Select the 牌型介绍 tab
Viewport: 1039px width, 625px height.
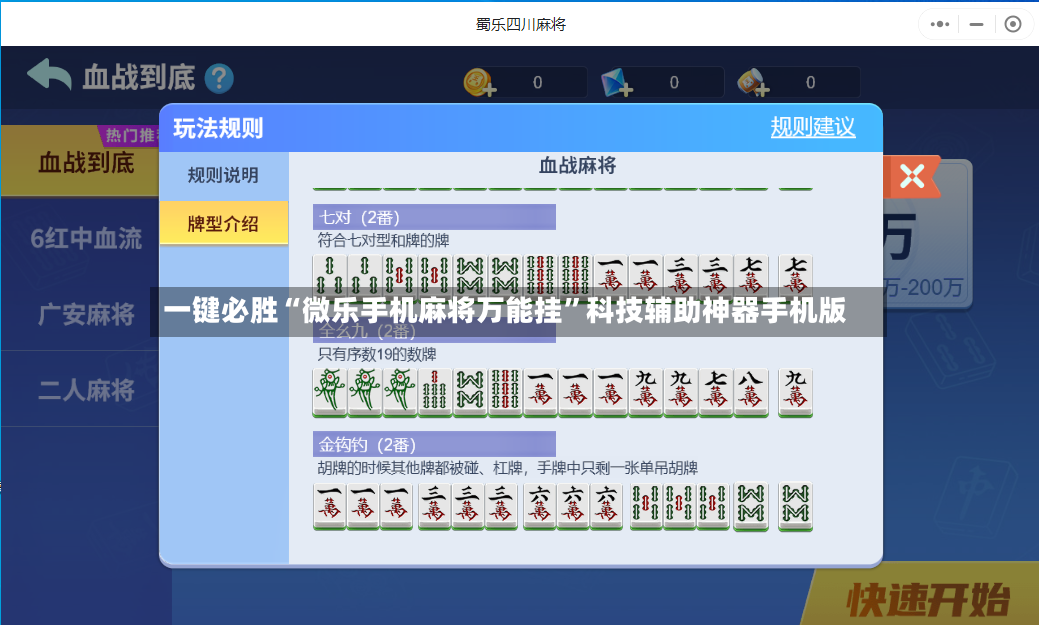coord(223,224)
